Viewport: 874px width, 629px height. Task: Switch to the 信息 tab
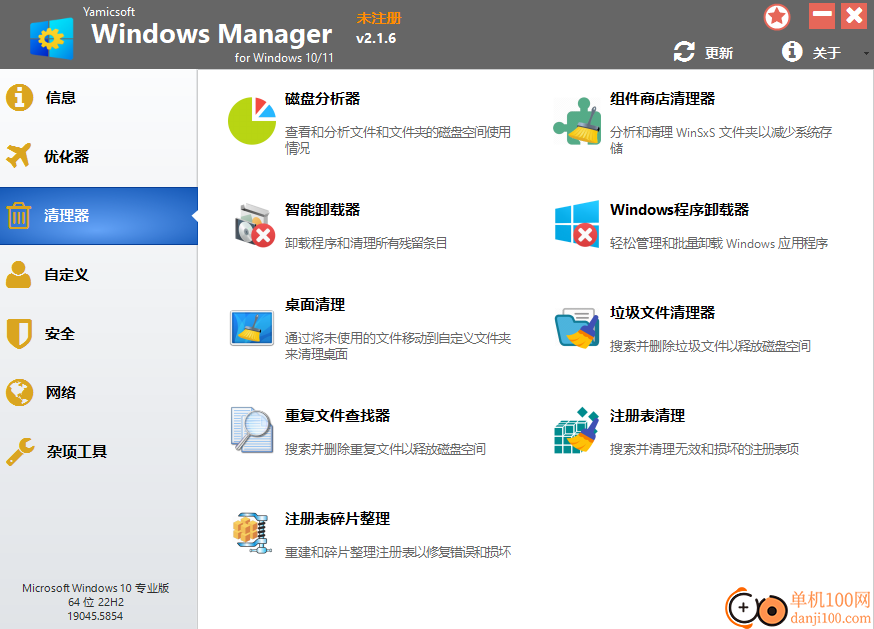pyautogui.click(x=99, y=98)
